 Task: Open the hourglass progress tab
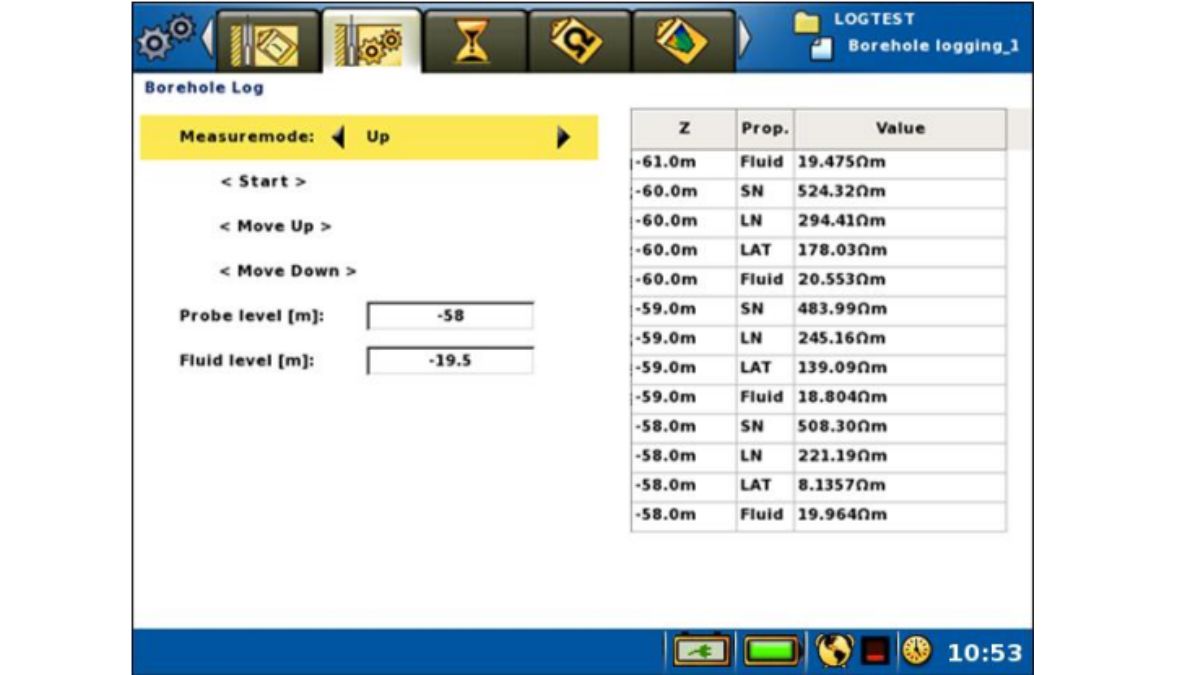[474, 43]
